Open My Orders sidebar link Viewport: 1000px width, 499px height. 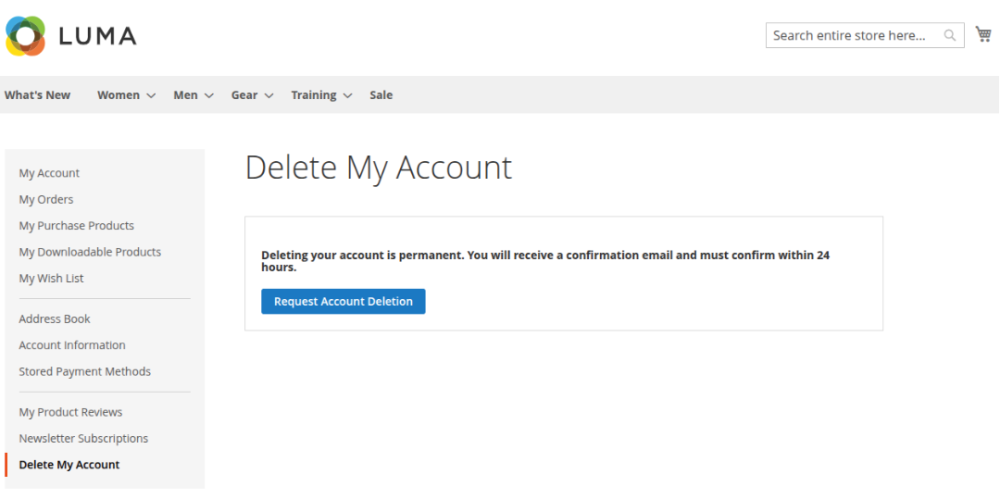pos(46,199)
